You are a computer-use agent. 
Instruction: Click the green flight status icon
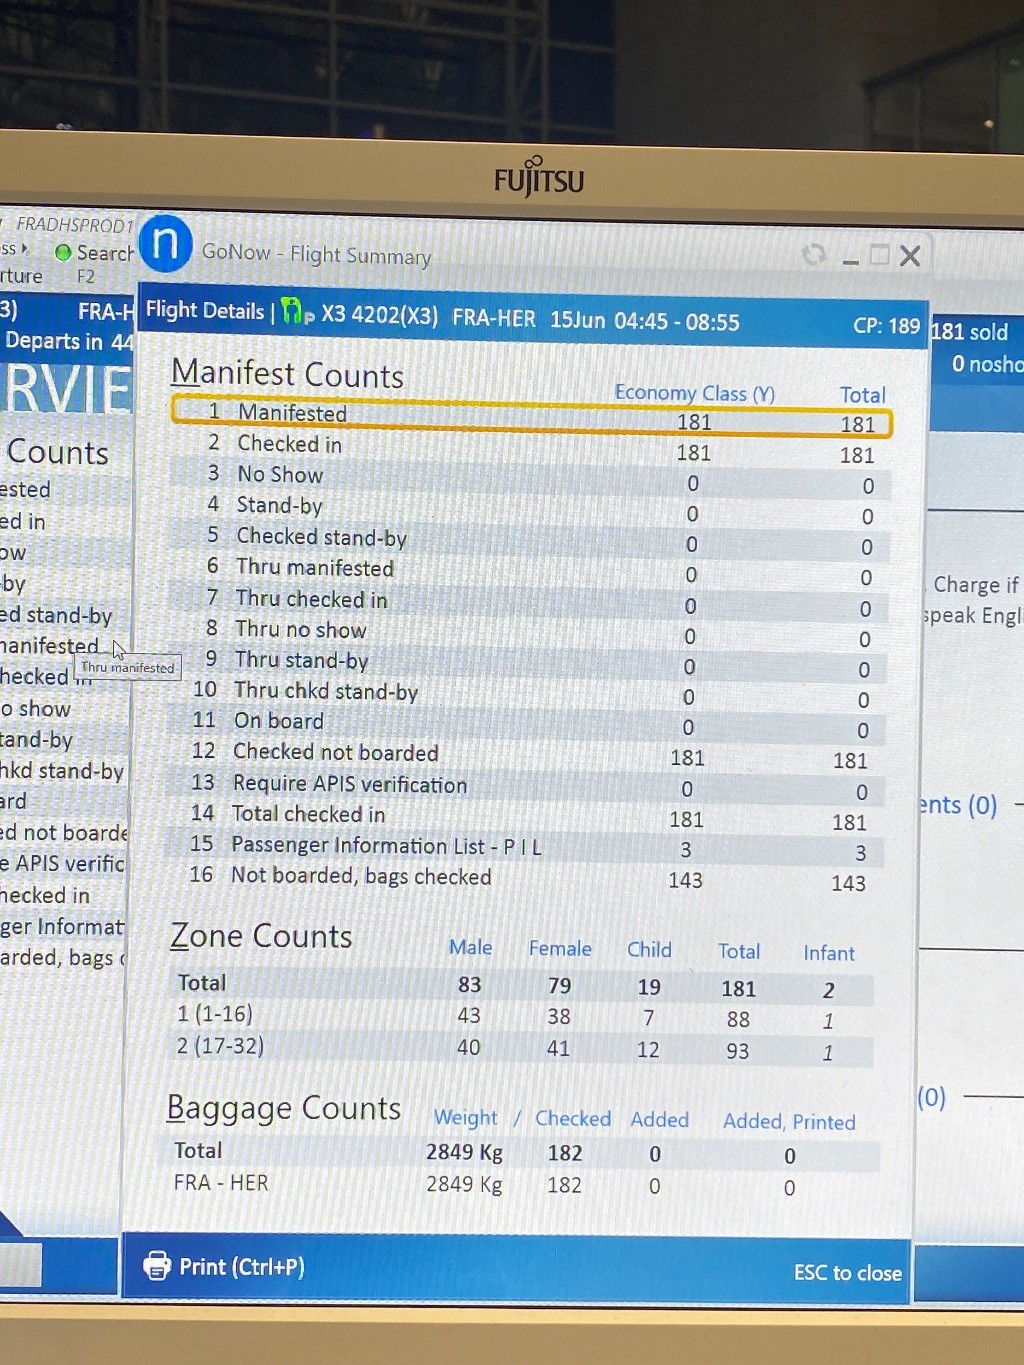pos(292,312)
